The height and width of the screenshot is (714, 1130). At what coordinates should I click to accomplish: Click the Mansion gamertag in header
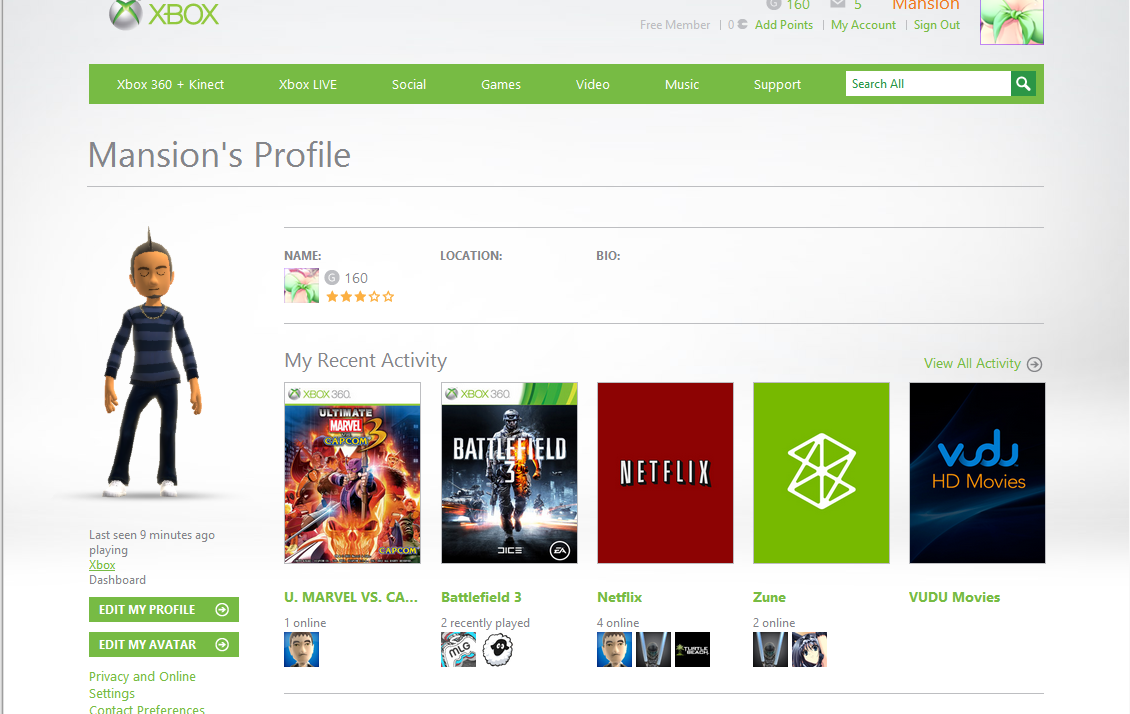click(925, 5)
